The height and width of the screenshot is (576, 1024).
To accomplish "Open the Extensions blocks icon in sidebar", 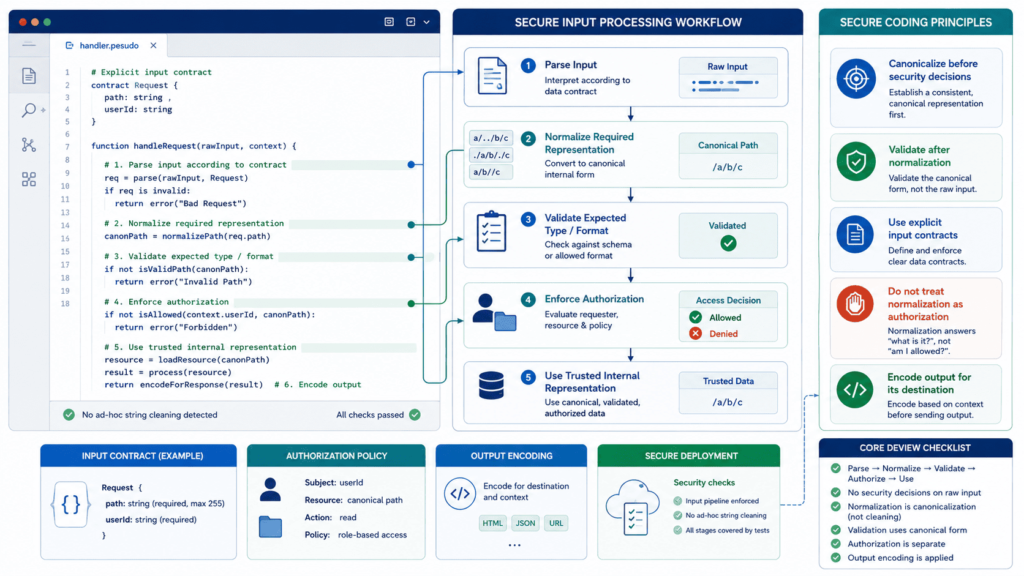I will pos(29,179).
